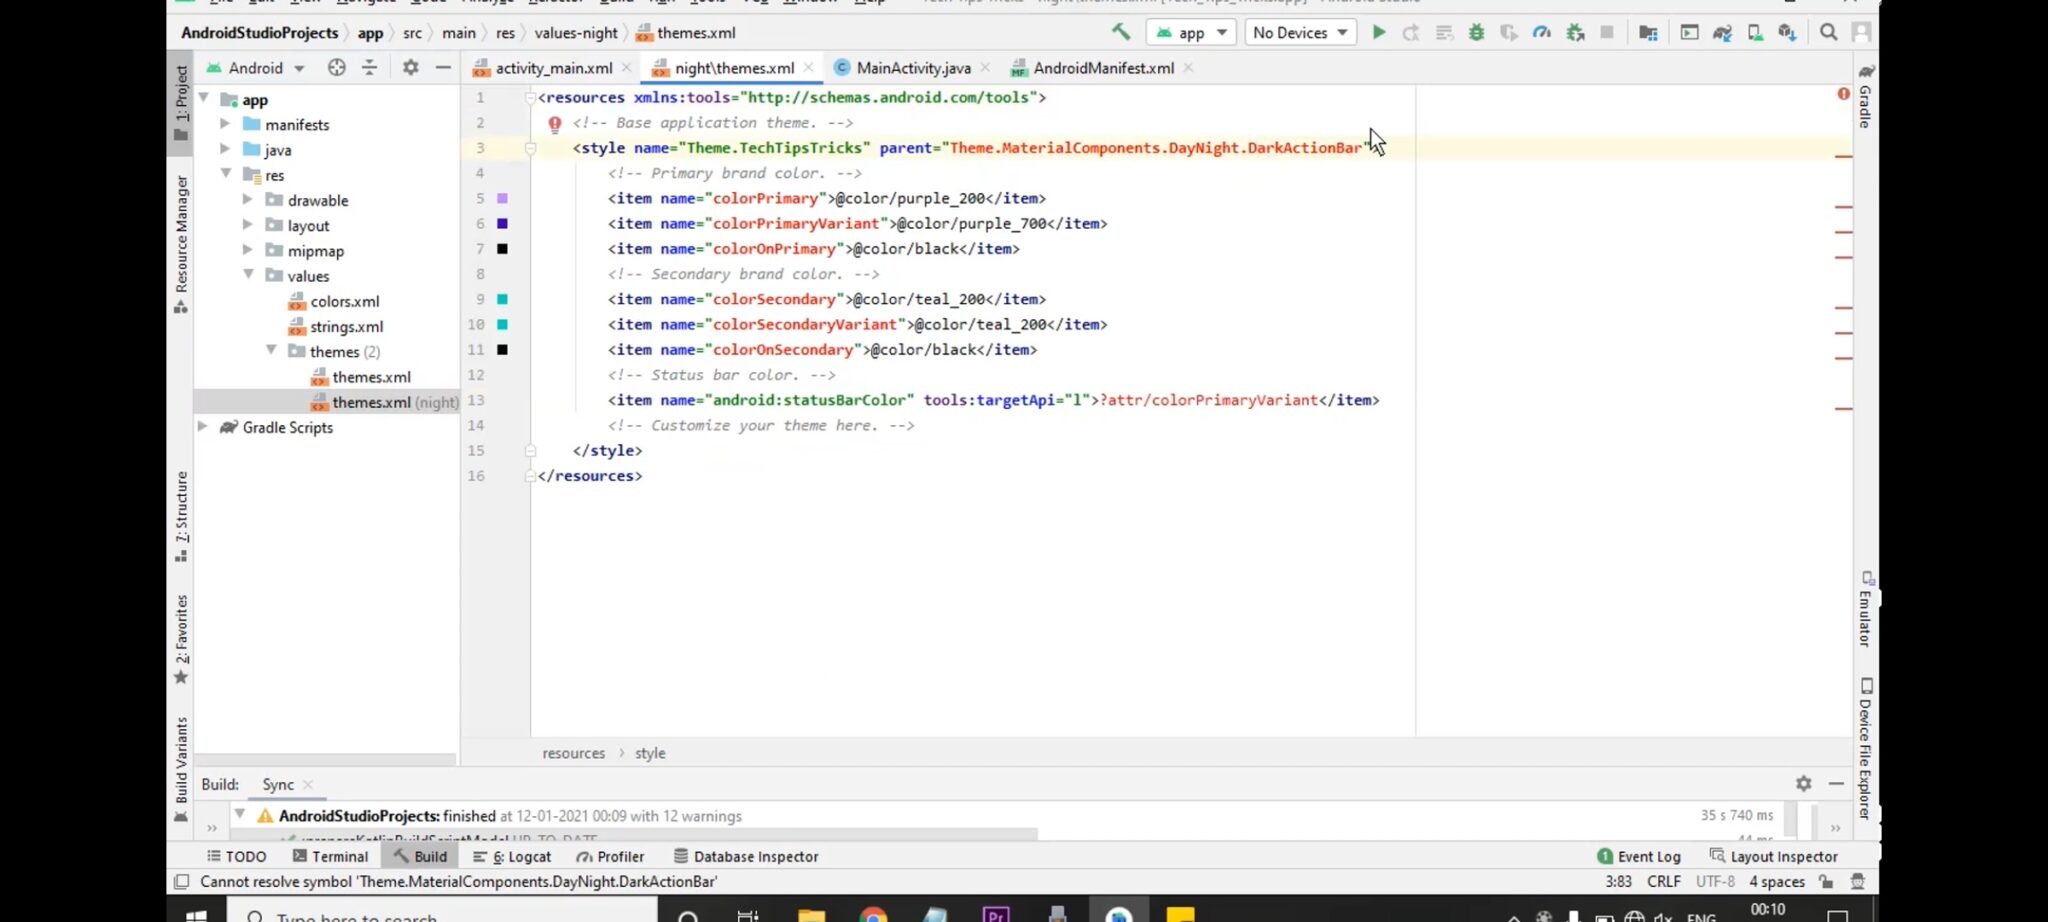Expand the drawable folder
The image size is (2048, 922).
click(x=247, y=199)
